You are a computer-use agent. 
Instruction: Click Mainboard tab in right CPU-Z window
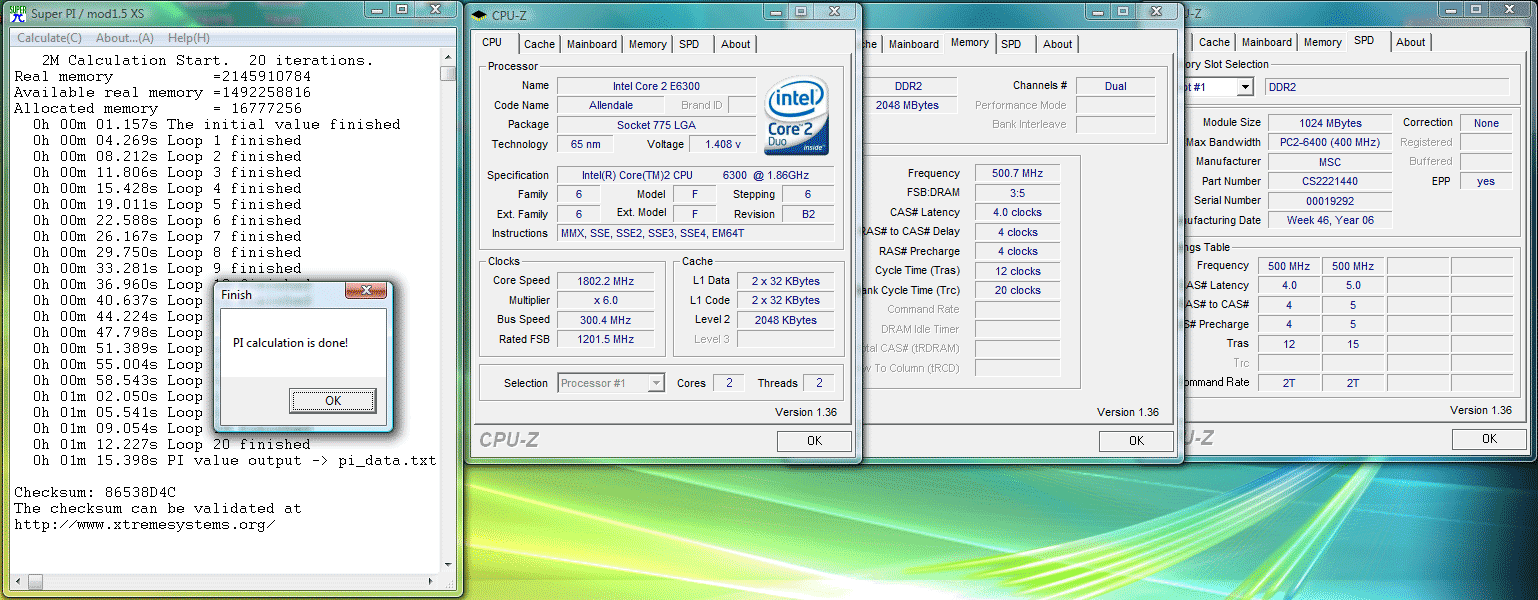1267,42
